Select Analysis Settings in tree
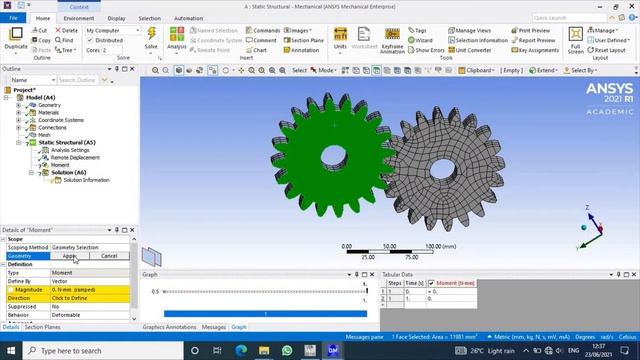This screenshot has width=640, height=360. click(x=70, y=150)
